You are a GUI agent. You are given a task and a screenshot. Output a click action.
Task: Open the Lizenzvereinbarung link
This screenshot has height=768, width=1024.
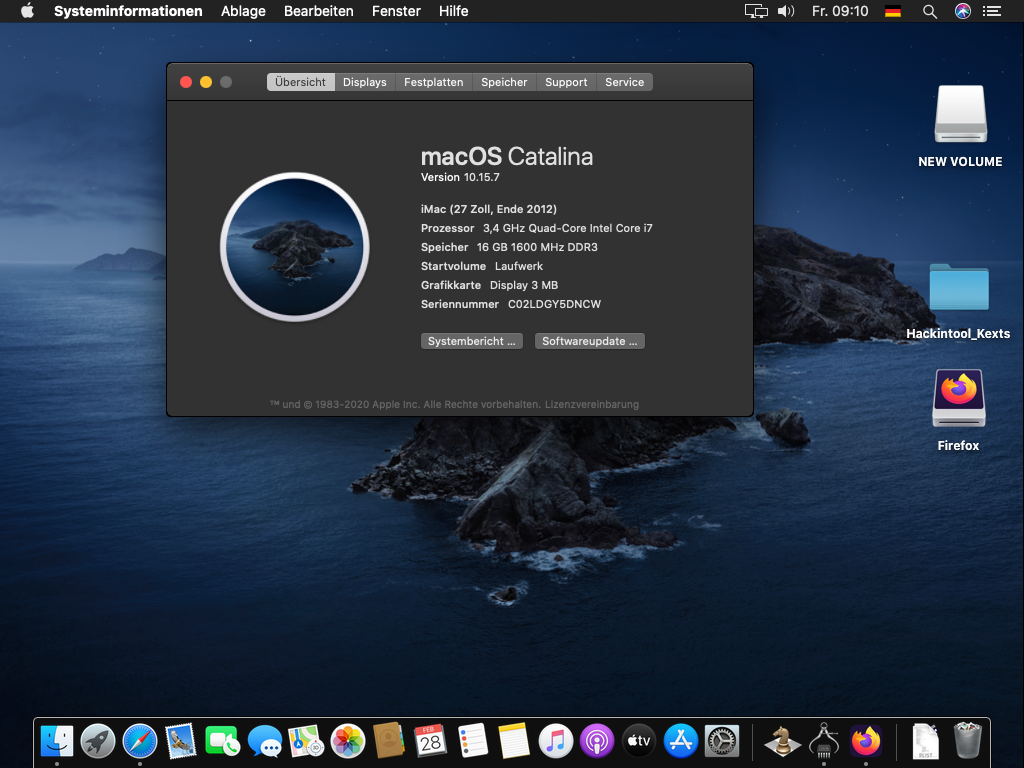click(592, 405)
